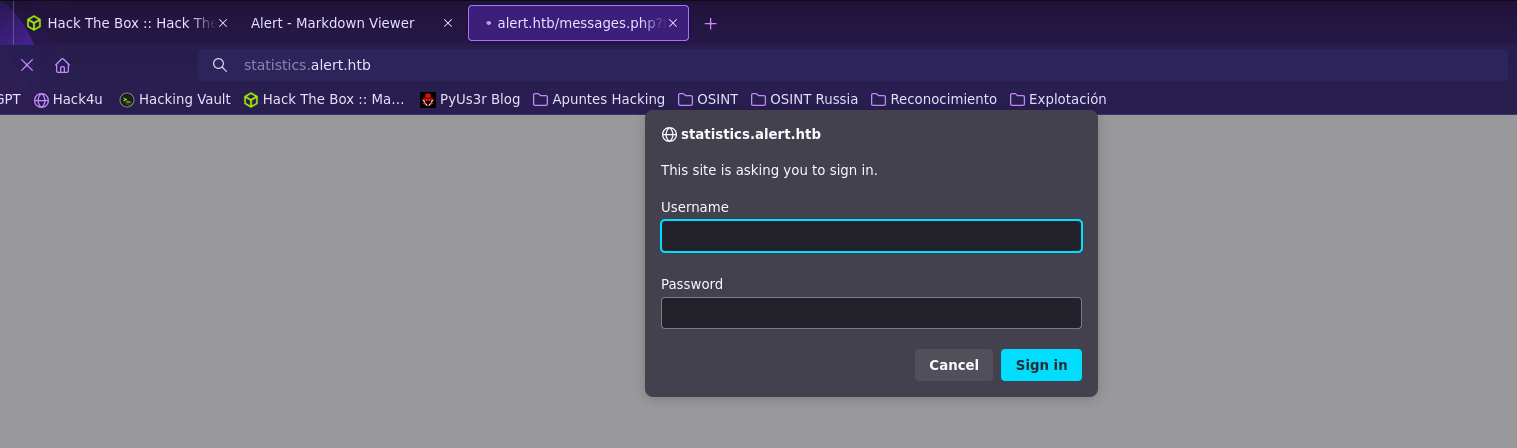1517x448 pixels.
Task: Go to the browser home page icon
Action: [62, 65]
